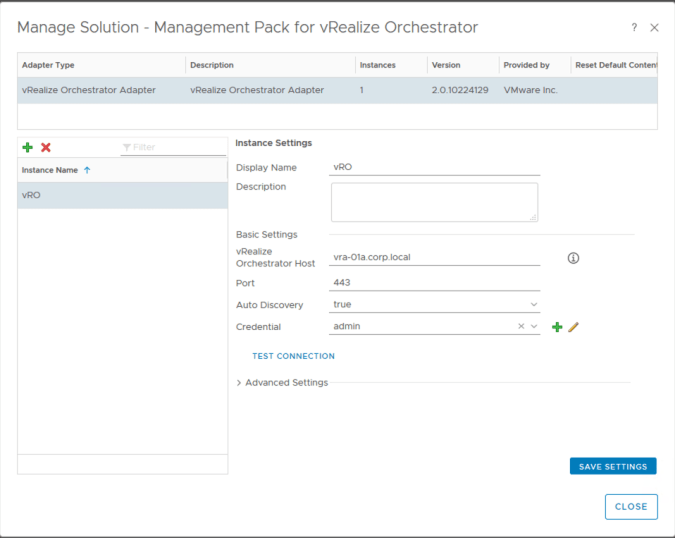
Task: Expand the Advanced Settings section
Action: tap(282, 382)
